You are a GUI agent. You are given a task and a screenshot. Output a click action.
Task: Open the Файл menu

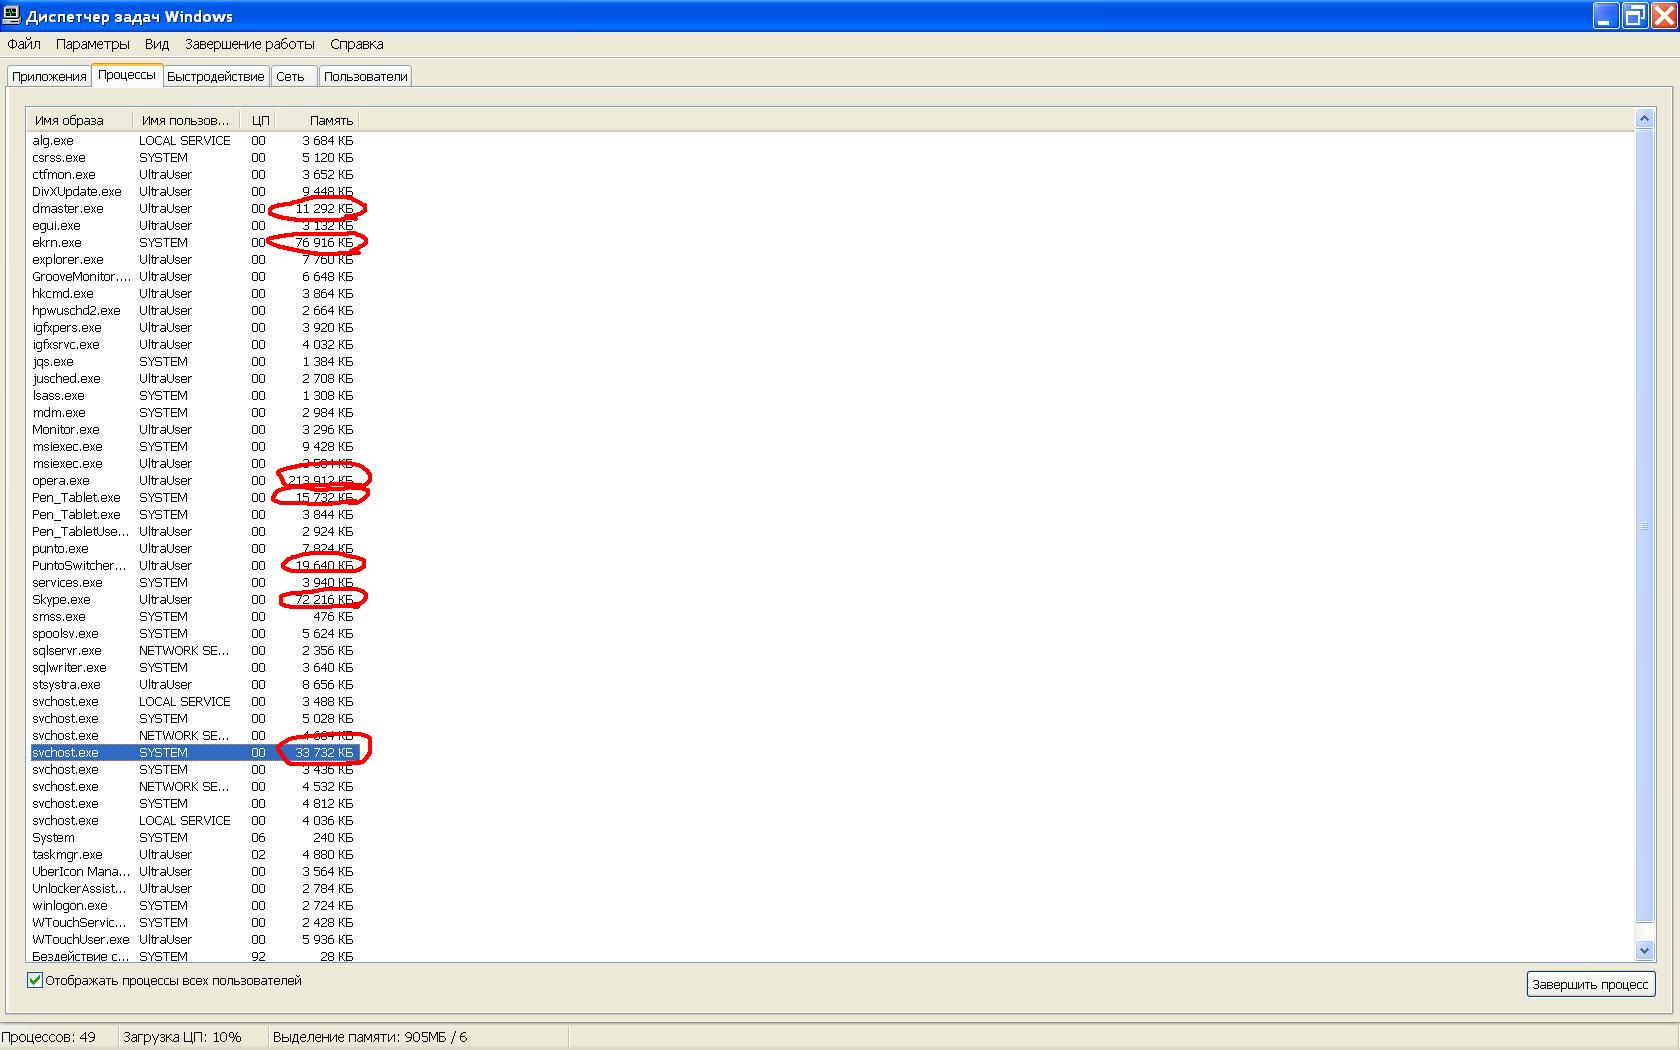24,44
